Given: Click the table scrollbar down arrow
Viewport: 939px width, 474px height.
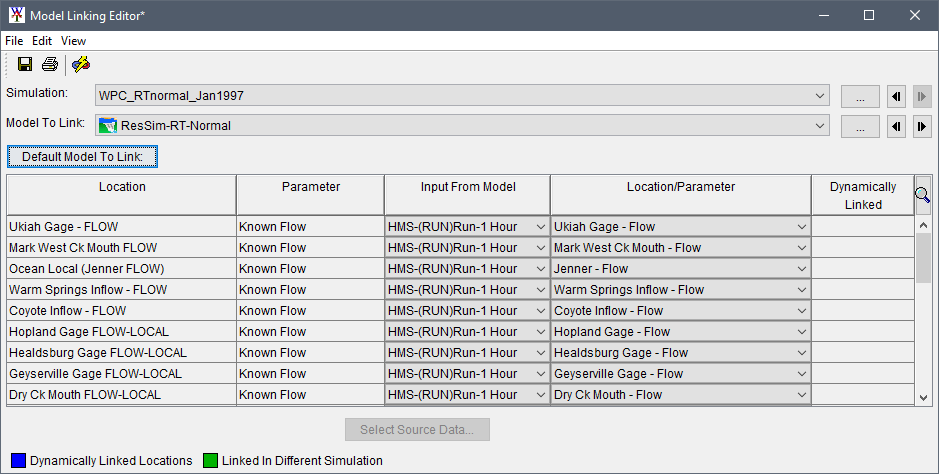Looking at the screenshot, I should point(923,397).
